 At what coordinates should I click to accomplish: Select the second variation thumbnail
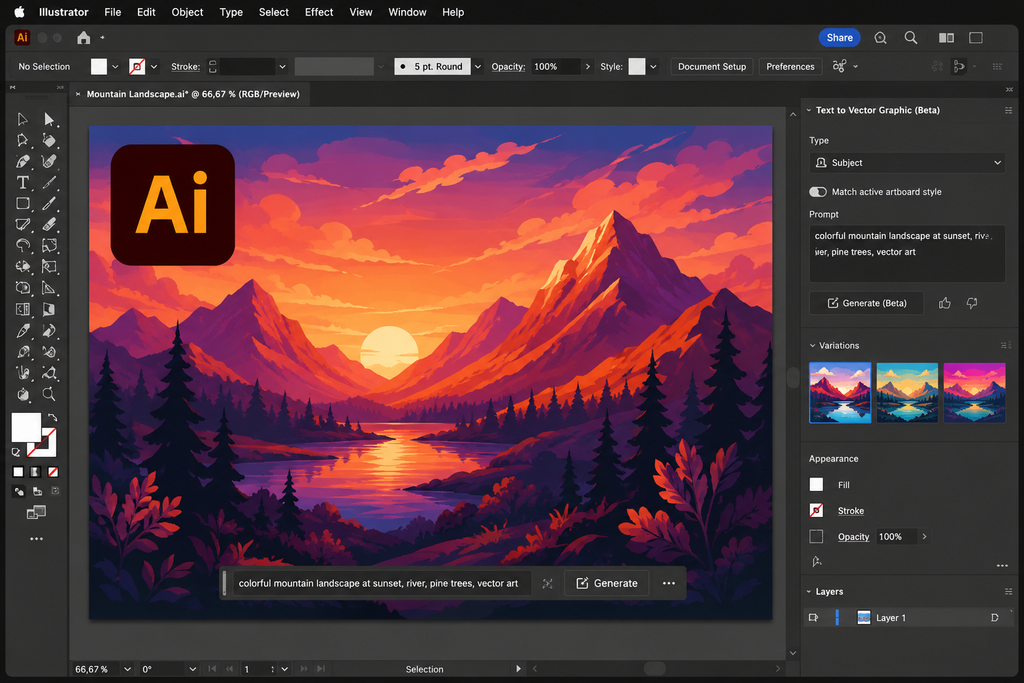coord(907,392)
